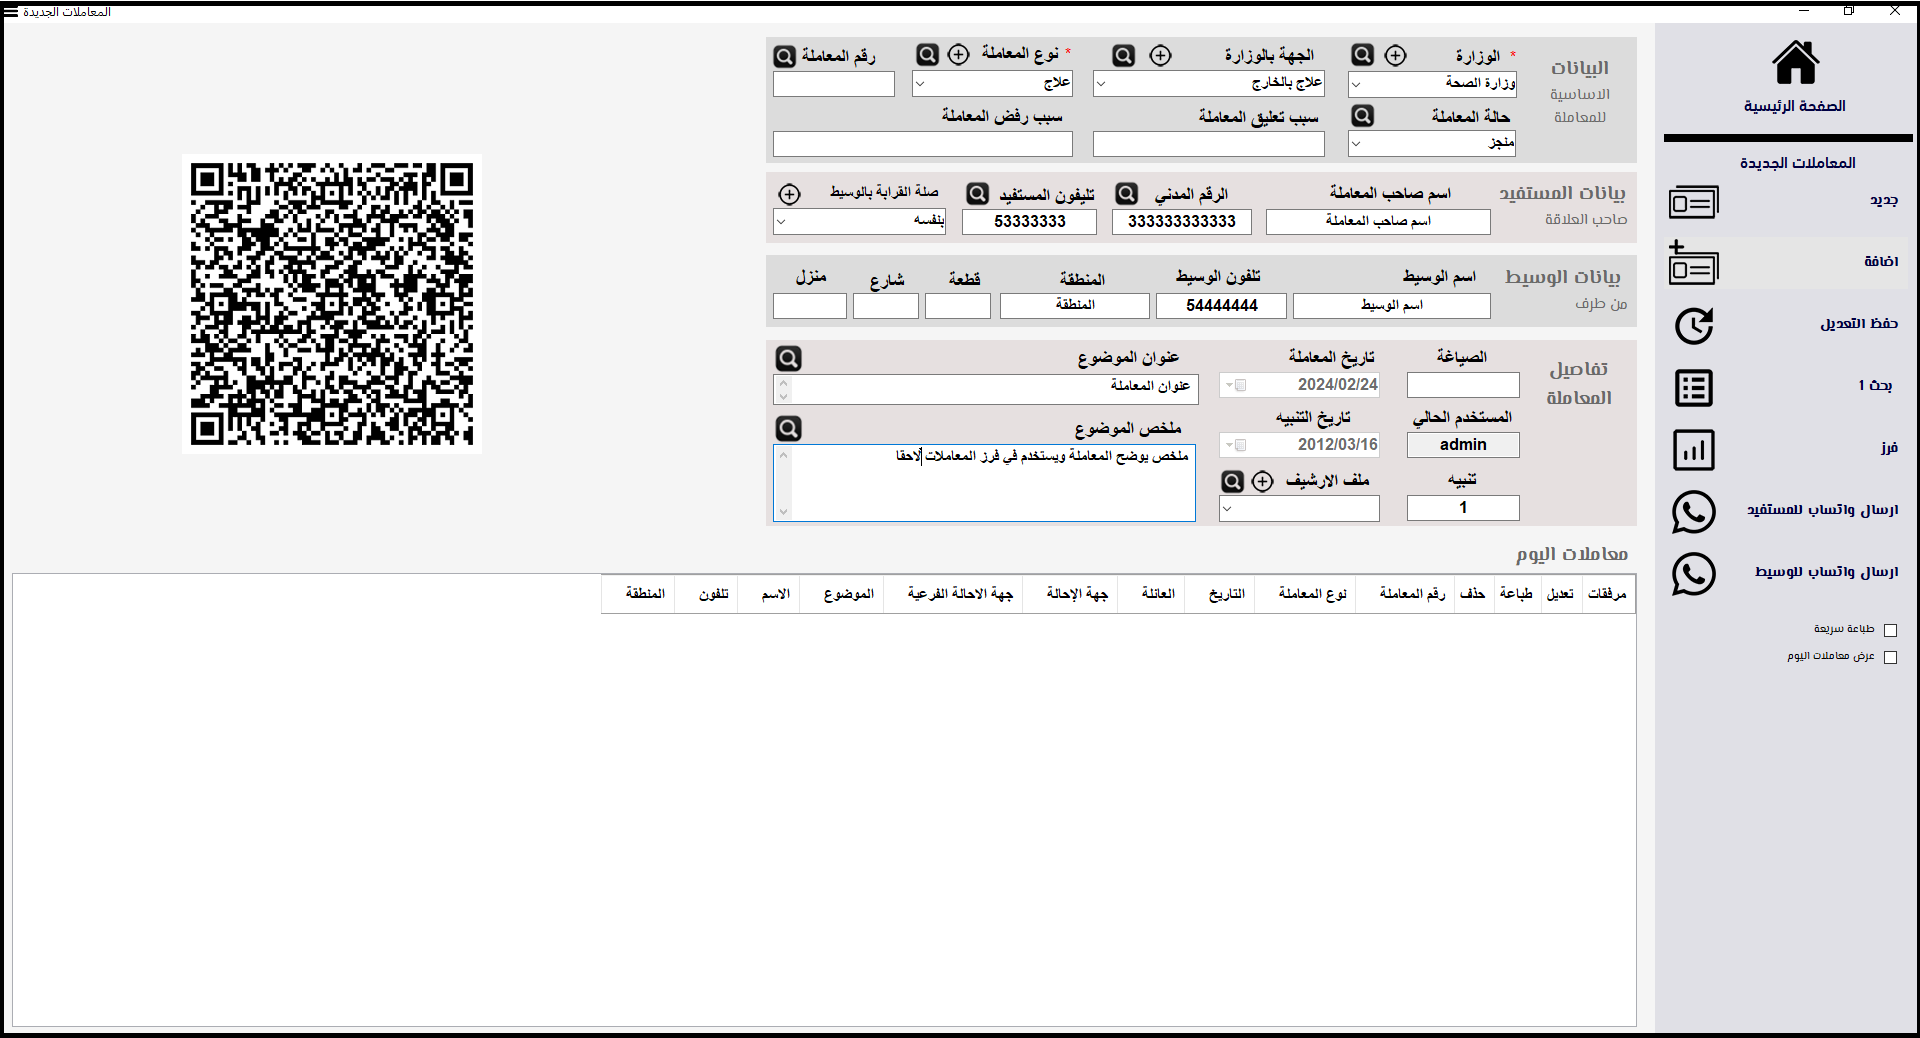
Task: Click the رقم المعاملة input field
Action: pos(834,85)
